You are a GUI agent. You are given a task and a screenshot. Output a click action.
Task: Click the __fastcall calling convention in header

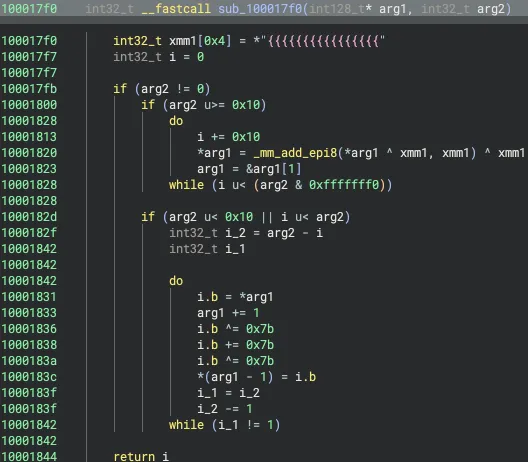click(176, 9)
